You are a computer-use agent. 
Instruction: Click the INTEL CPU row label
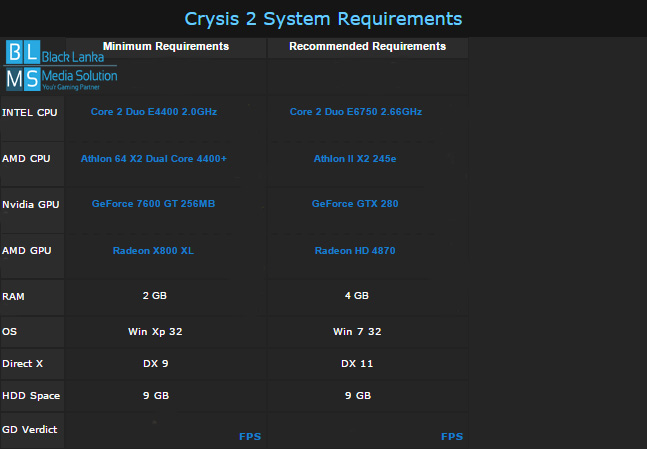(x=30, y=113)
